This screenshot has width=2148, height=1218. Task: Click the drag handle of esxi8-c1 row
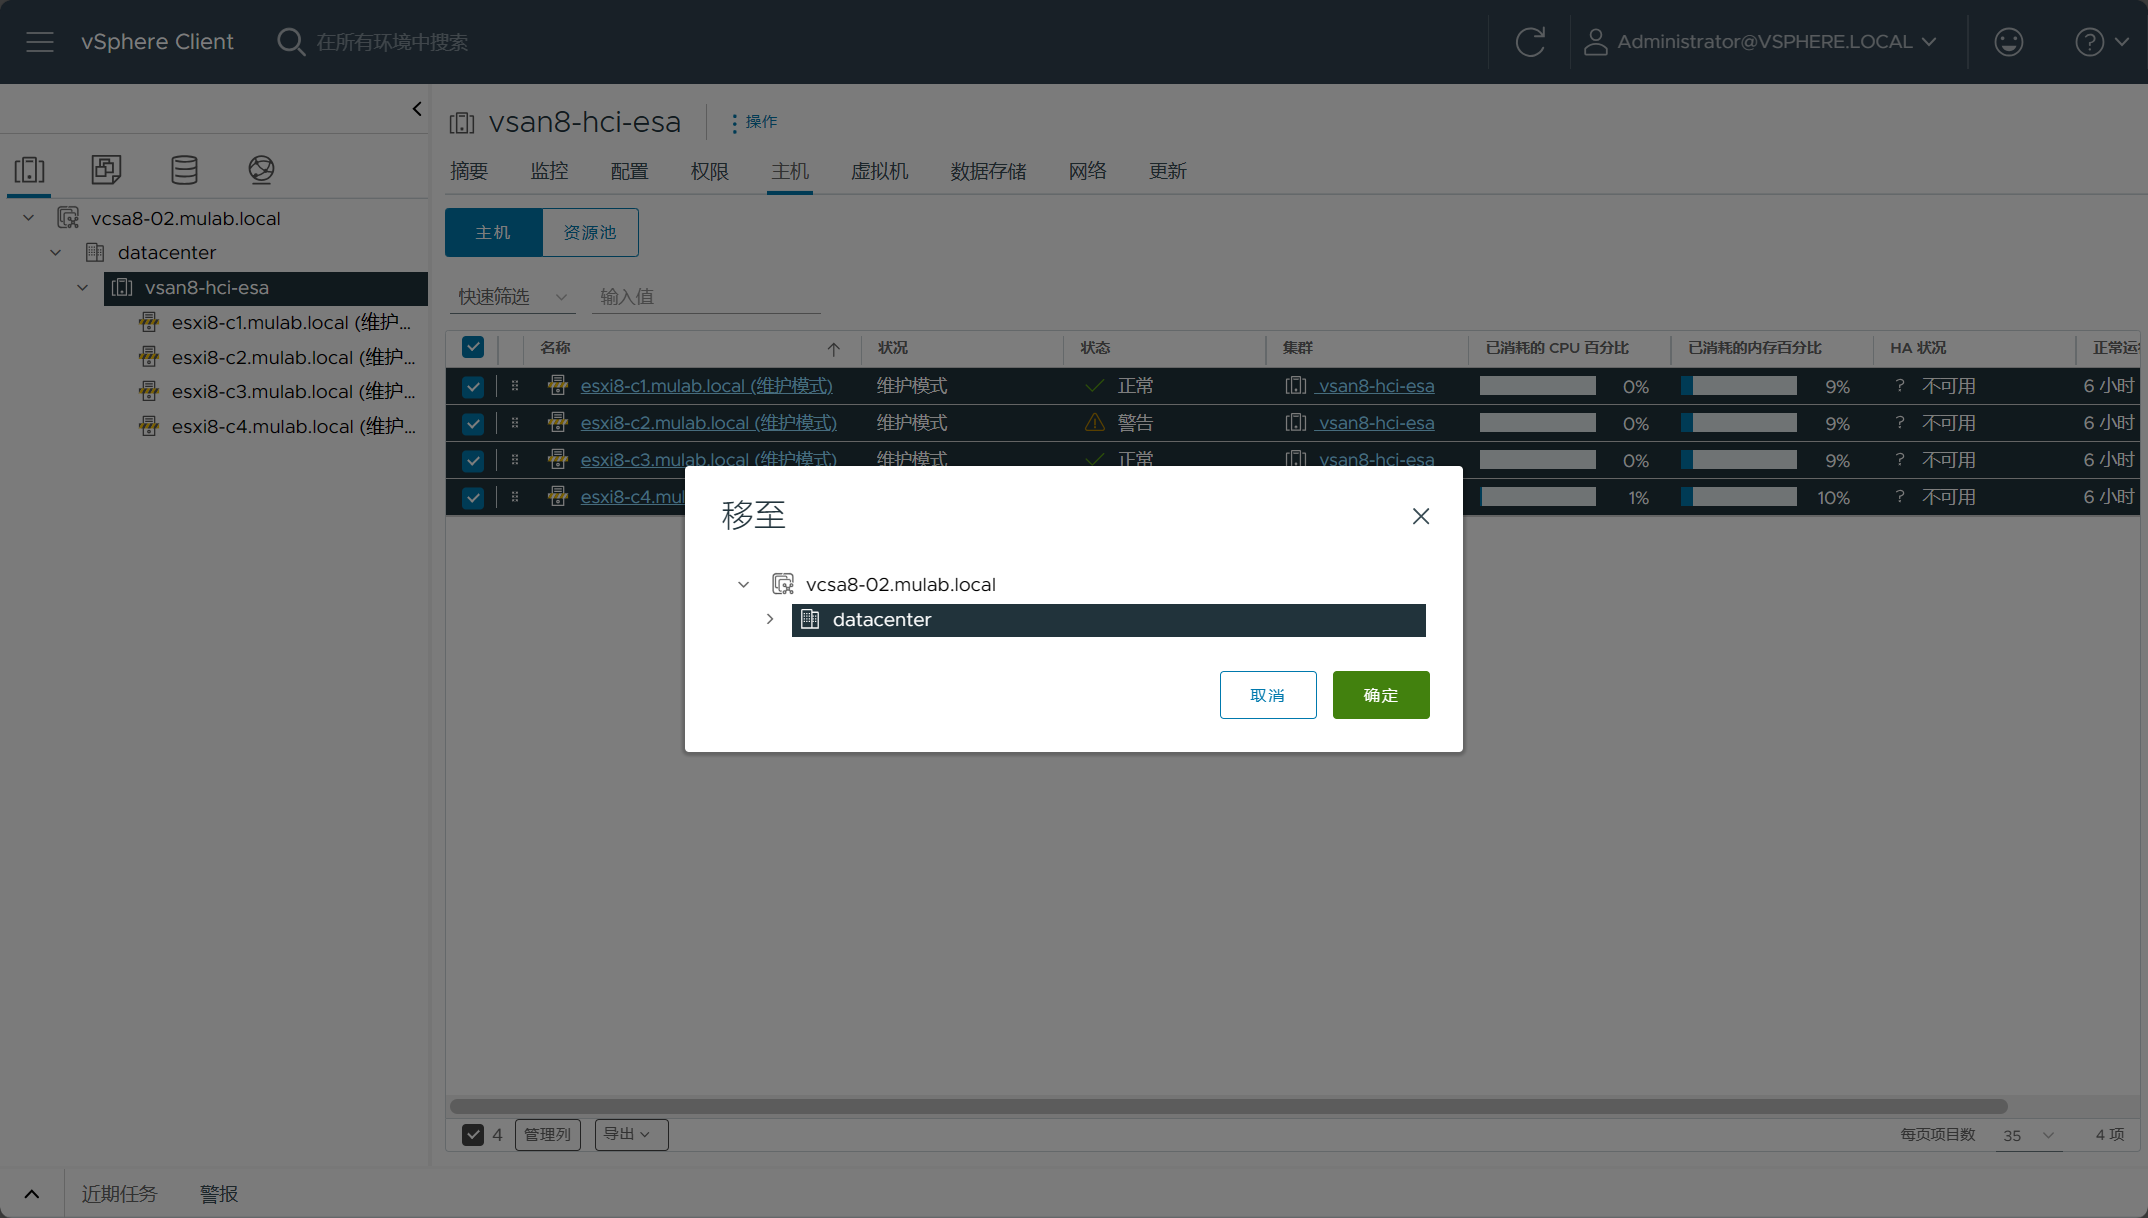[515, 386]
